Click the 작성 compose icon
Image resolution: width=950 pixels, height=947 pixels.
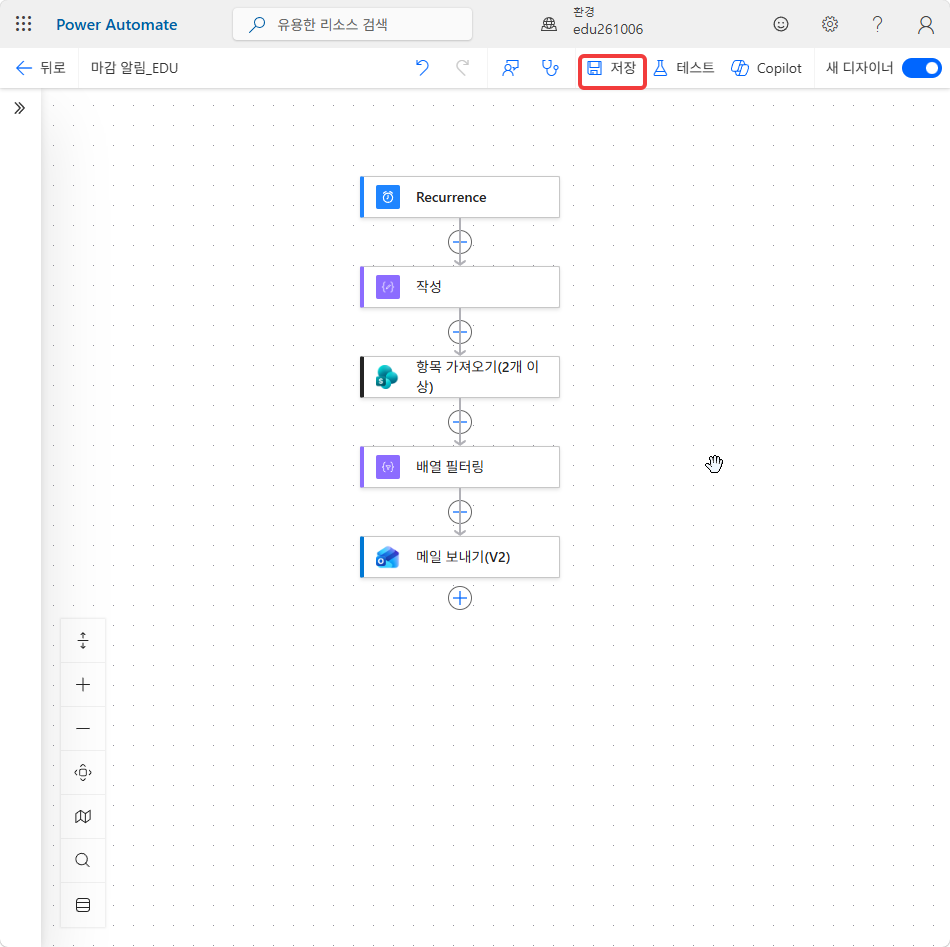[388, 287]
